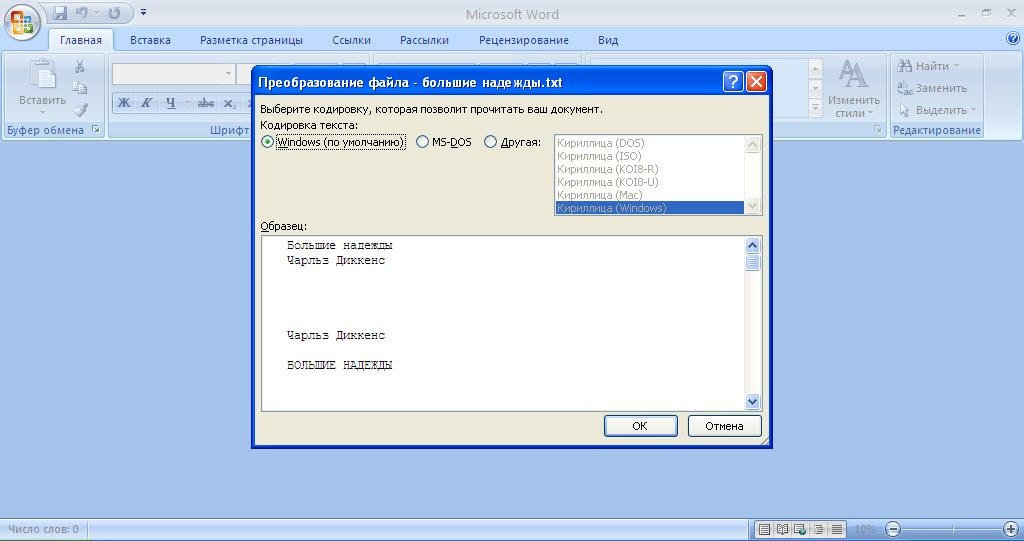The height and width of the screenshot is (541, 1024).
Task: Click zoom in plus button
Action: [1012, 529]
